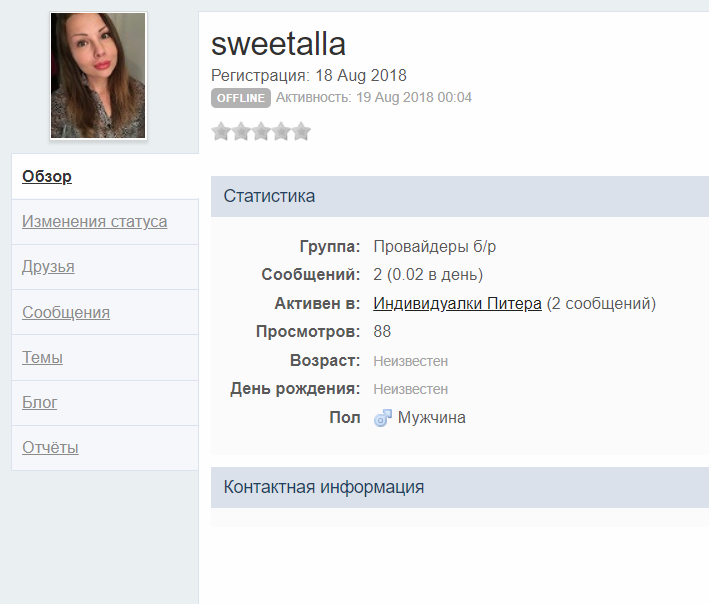709x604 pixels.
Task: Rate with the fourth star
Action: (x=281, y=131)
